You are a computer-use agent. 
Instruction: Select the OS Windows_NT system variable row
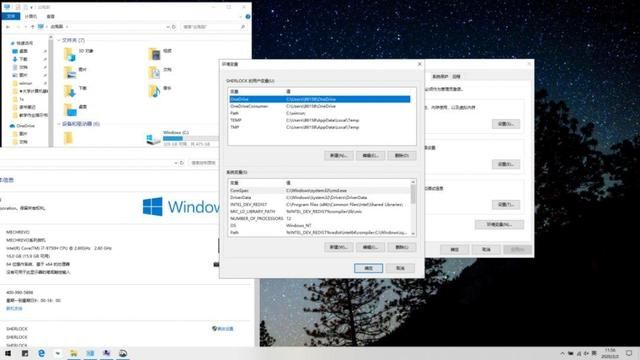[x=319, y=225]
